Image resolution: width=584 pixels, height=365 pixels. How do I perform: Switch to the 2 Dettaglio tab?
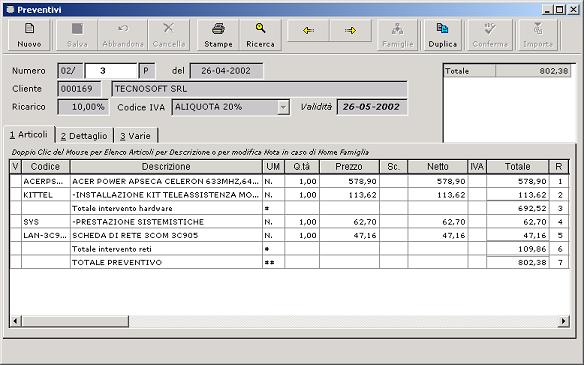pos(84,136)
